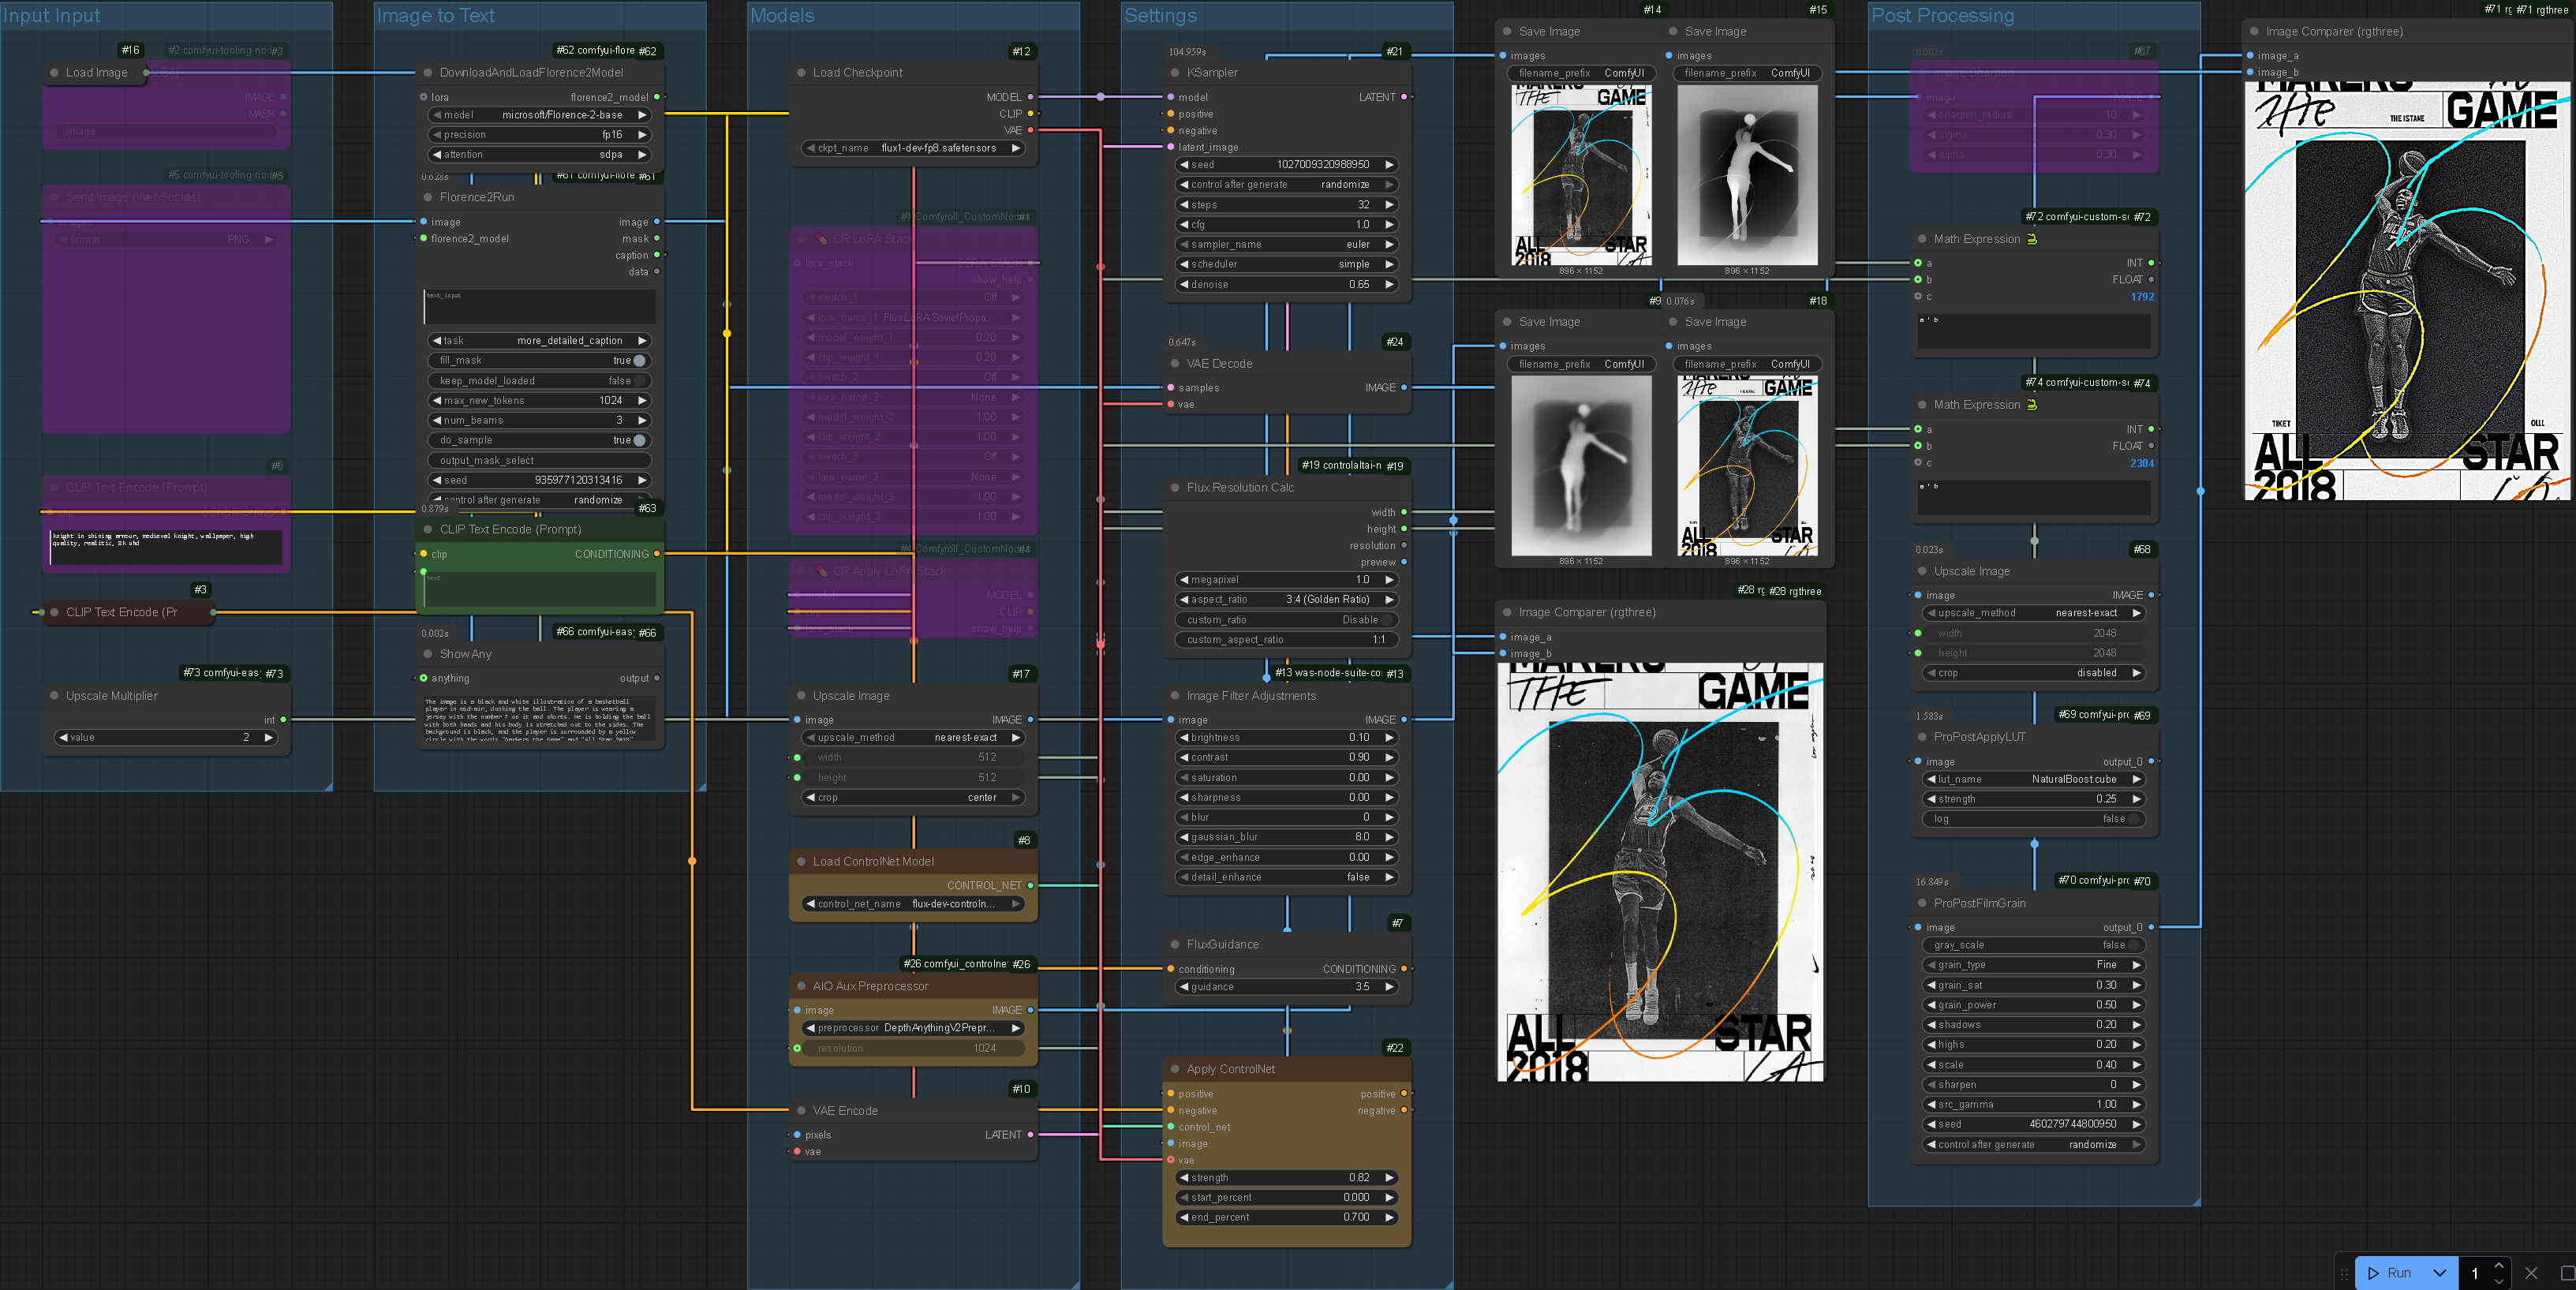Collapse the AIO Aux Preprocessor node dot
Screen dimensions: 2576x1290
pyautogui.click(x=801, y=986)
